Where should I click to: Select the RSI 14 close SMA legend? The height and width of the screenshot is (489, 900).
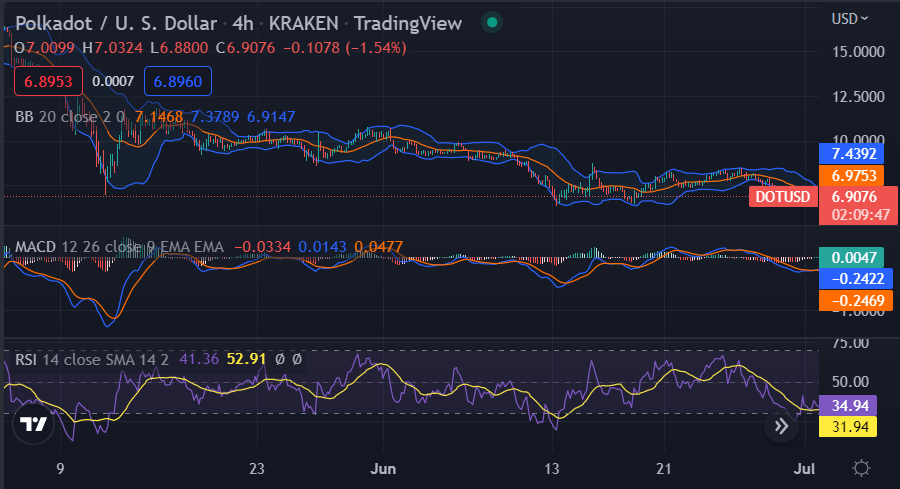[92, 360]
